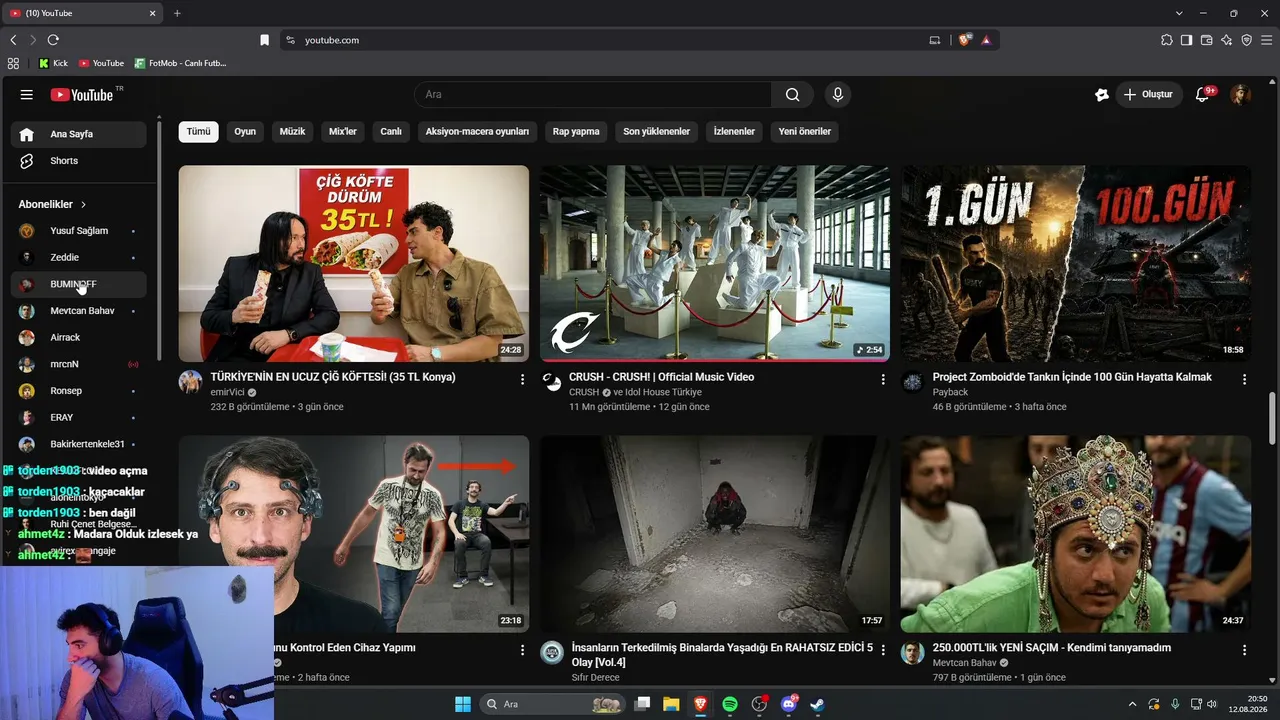The image size is (1280, 720).
Task: Open Discord from the taskbar
Action: (x=788, y=704)
